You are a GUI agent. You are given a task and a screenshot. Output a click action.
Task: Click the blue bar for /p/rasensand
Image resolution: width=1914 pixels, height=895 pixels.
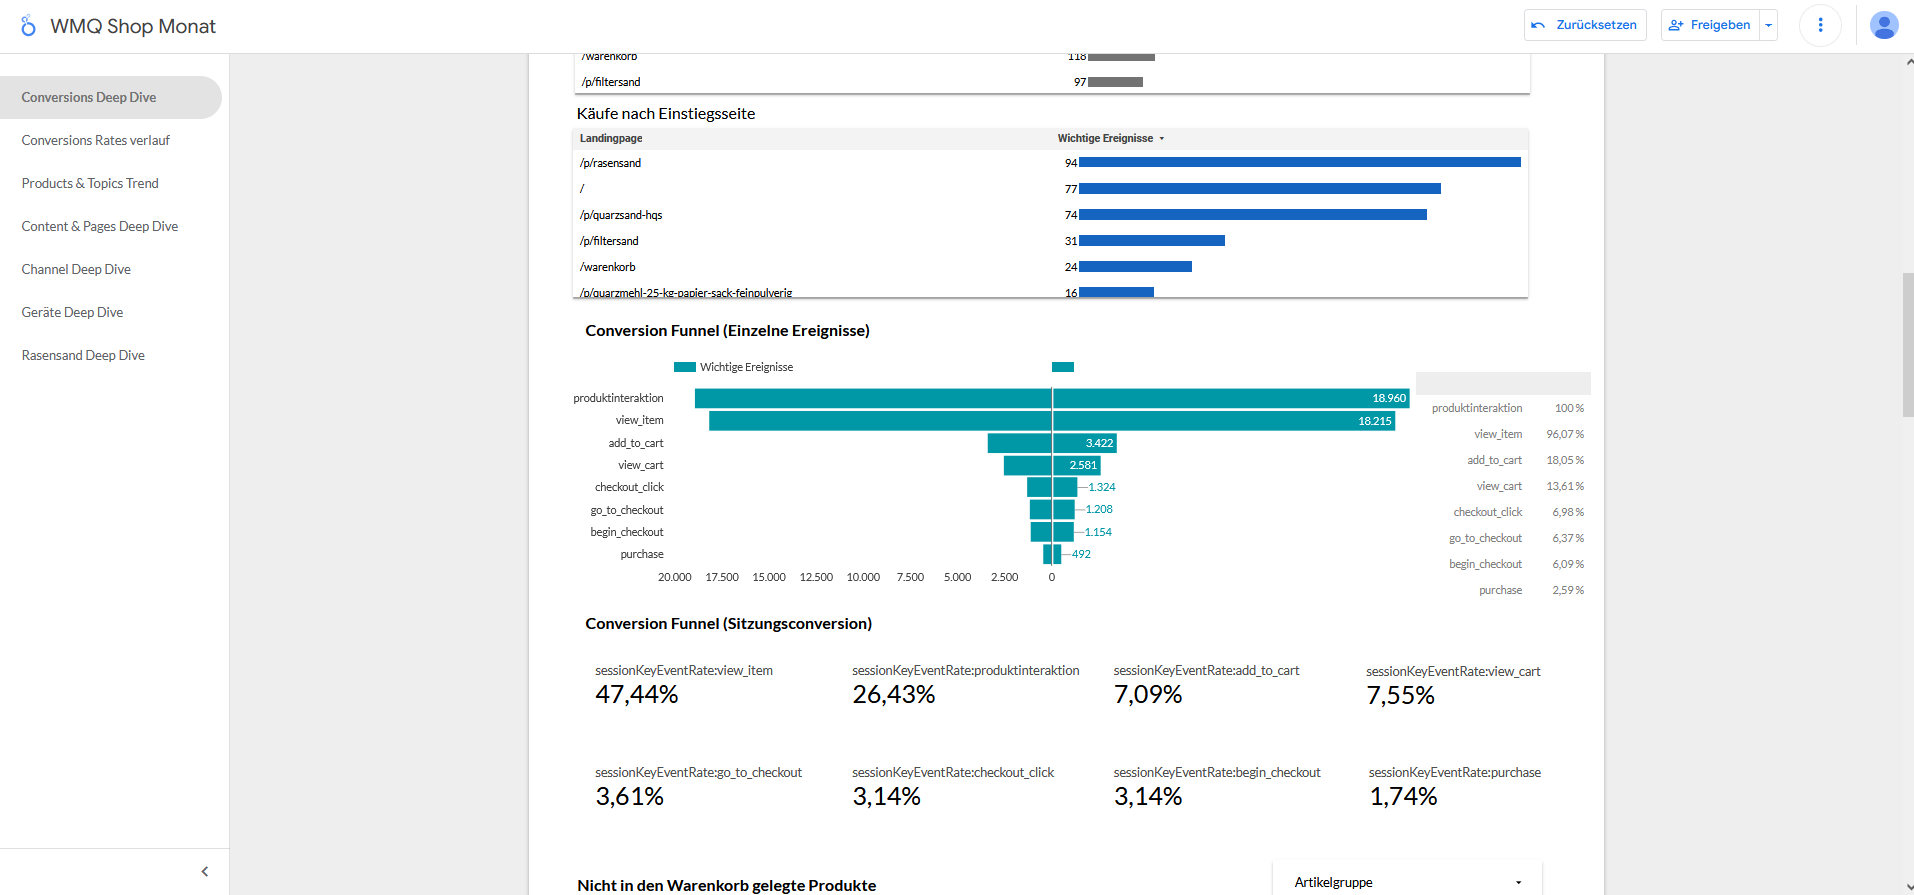1300,162
